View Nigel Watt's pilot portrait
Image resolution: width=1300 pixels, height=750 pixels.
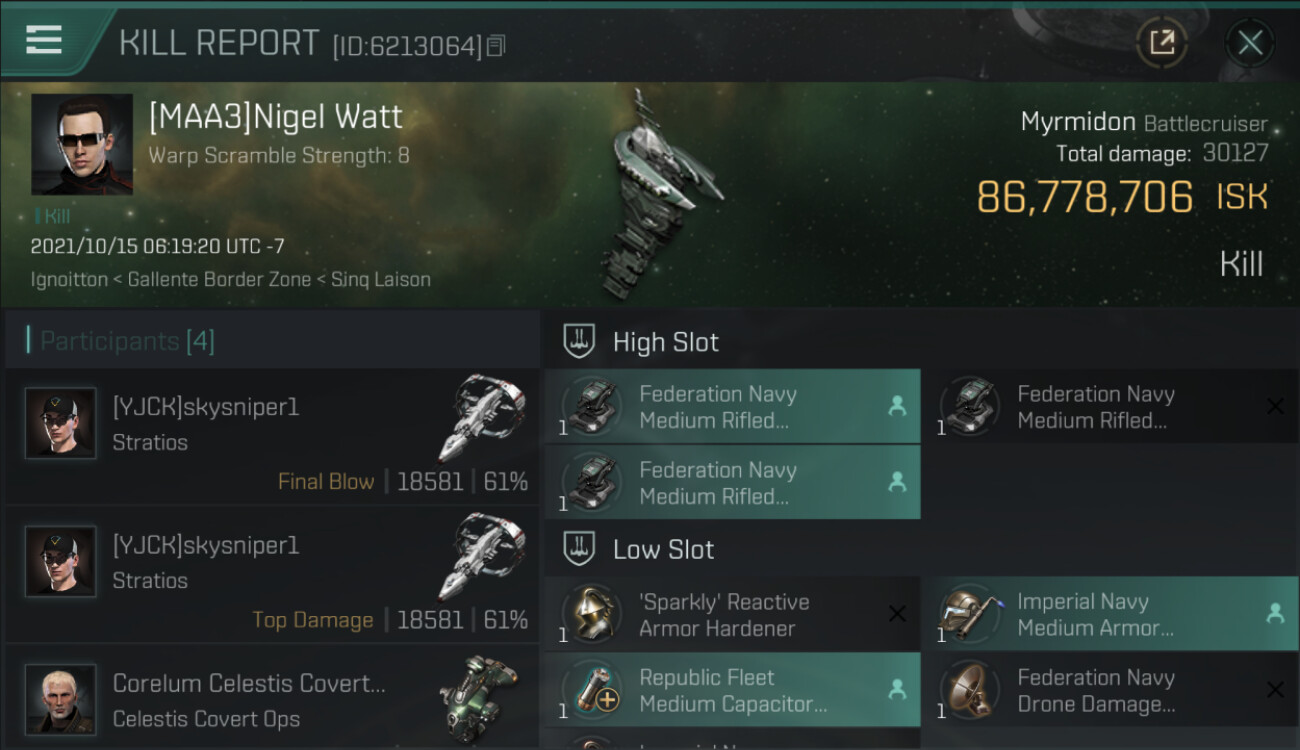click(x=82, y=144)
